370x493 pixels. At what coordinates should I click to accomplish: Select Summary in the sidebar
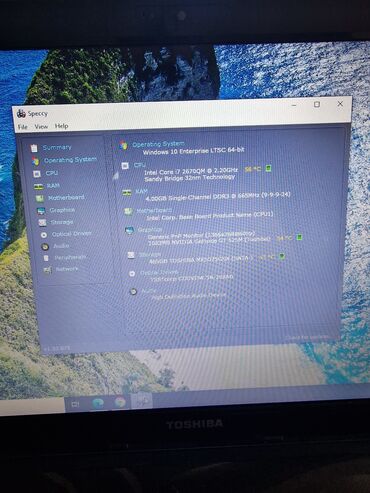pos(57,147)
